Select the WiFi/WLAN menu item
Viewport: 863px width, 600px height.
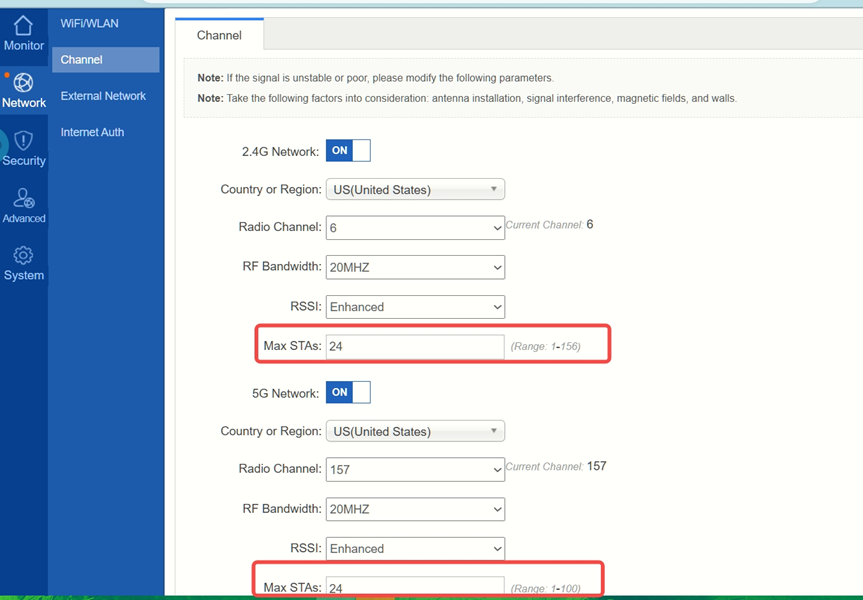(90, 23)
